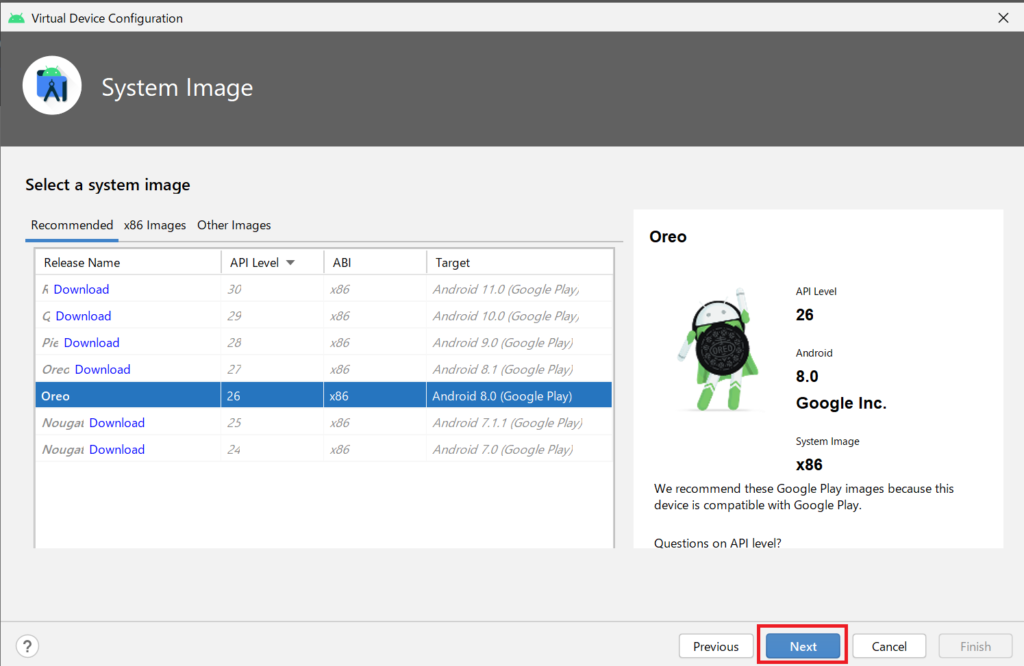Image resolution: width=1024 pixels, height=666 pixels.
Task: Click the Android 7.0 (Google Play) target cell
Action: [519, 450]
